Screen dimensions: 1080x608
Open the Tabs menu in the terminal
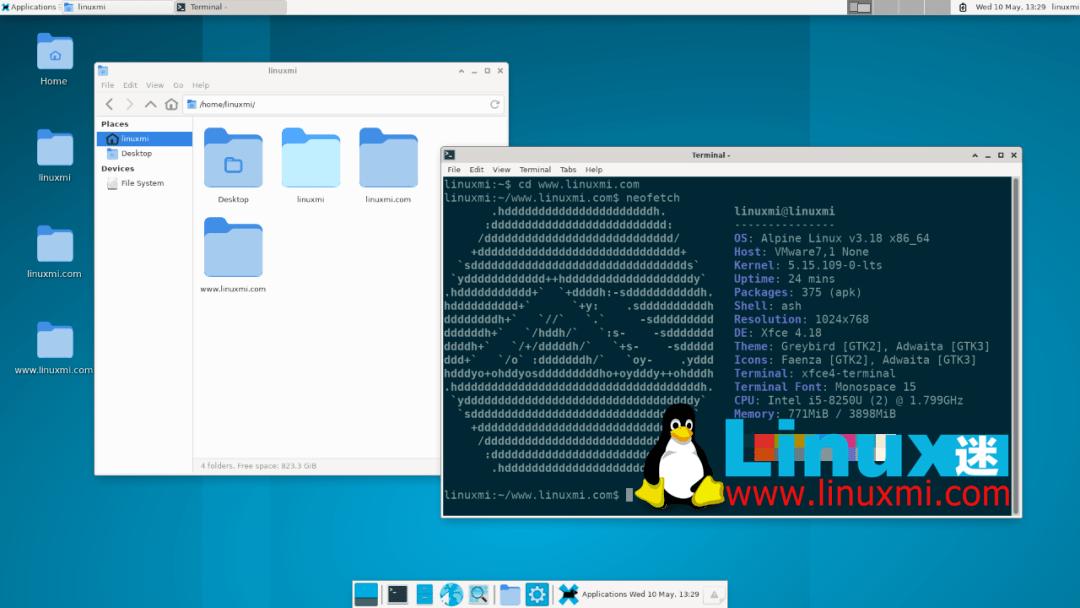point(568,169)
